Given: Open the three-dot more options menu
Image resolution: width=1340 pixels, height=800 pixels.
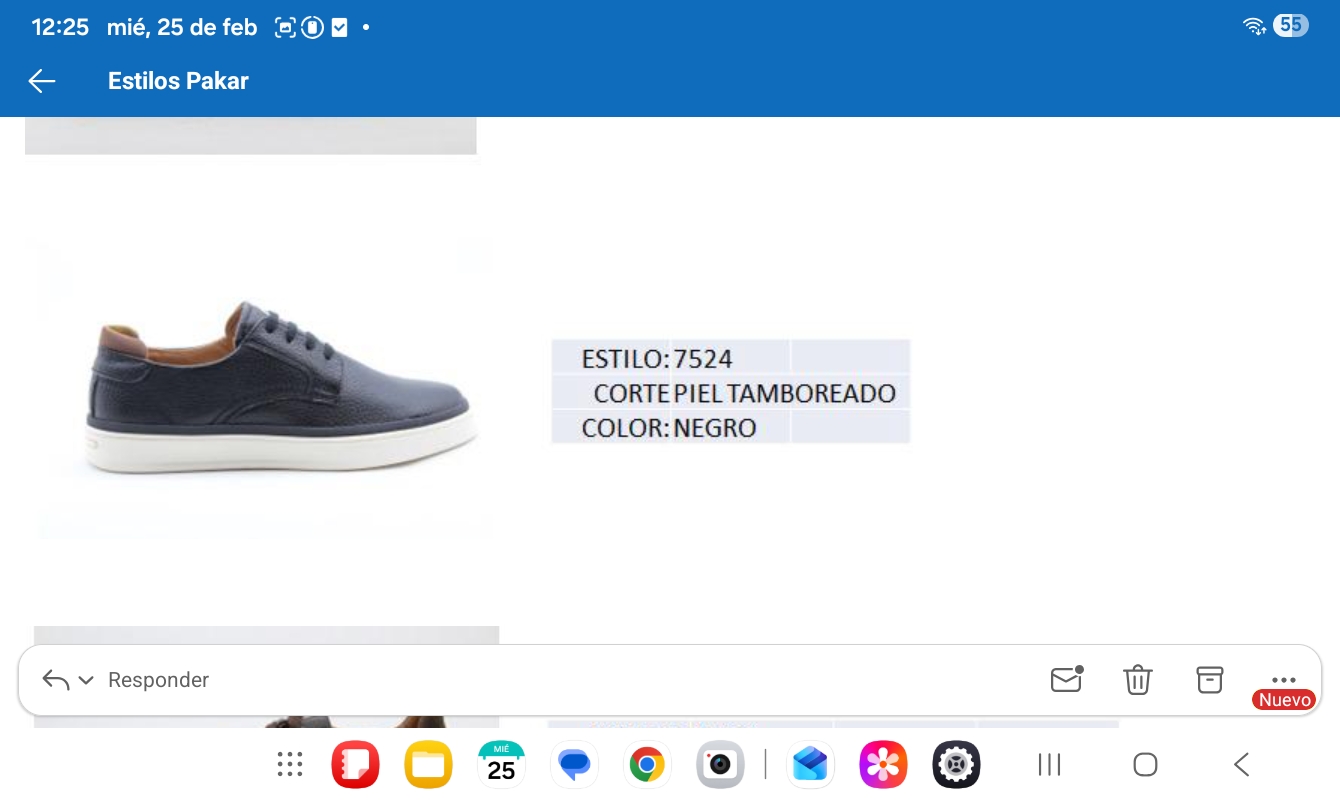Looking at the screenshot, I should (x=1283, y=679).
